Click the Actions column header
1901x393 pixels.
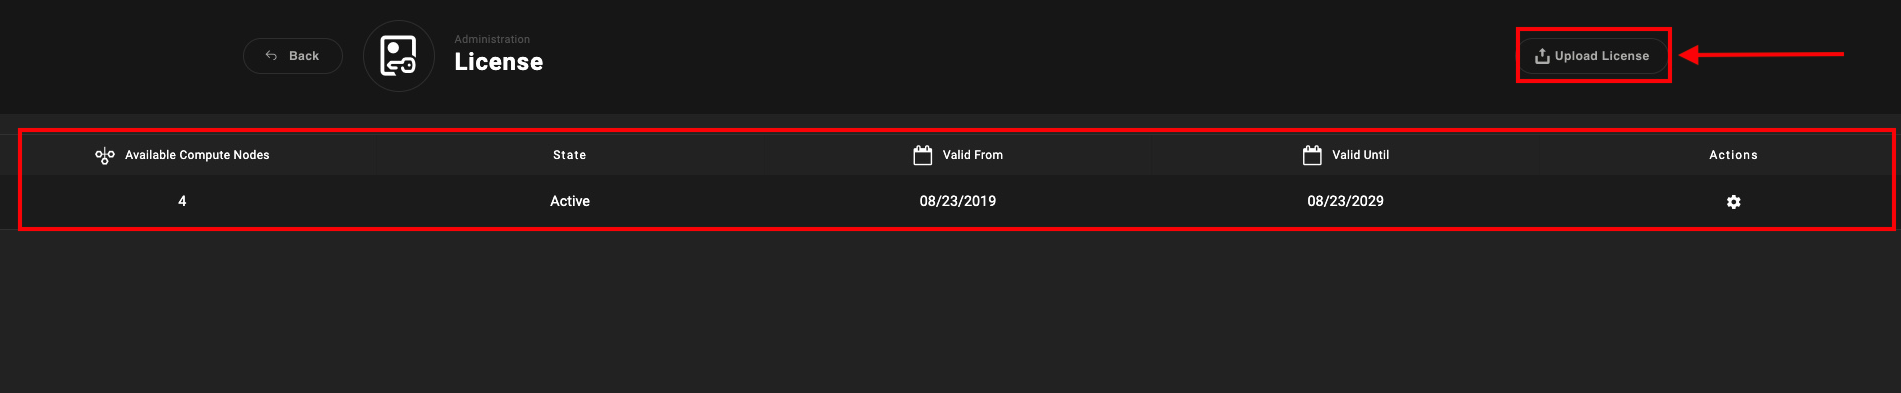click(1734, 155)
